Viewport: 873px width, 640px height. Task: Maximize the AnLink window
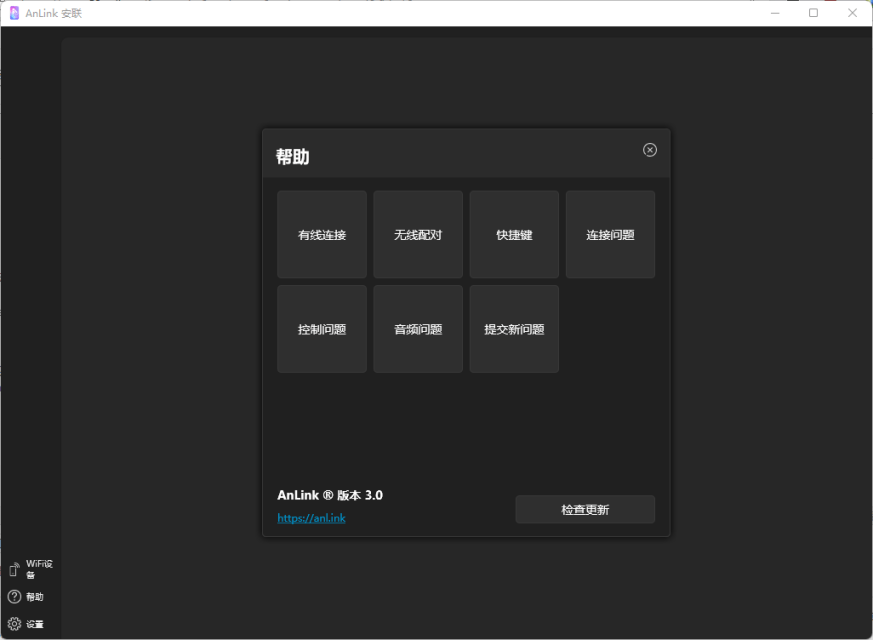813,13
